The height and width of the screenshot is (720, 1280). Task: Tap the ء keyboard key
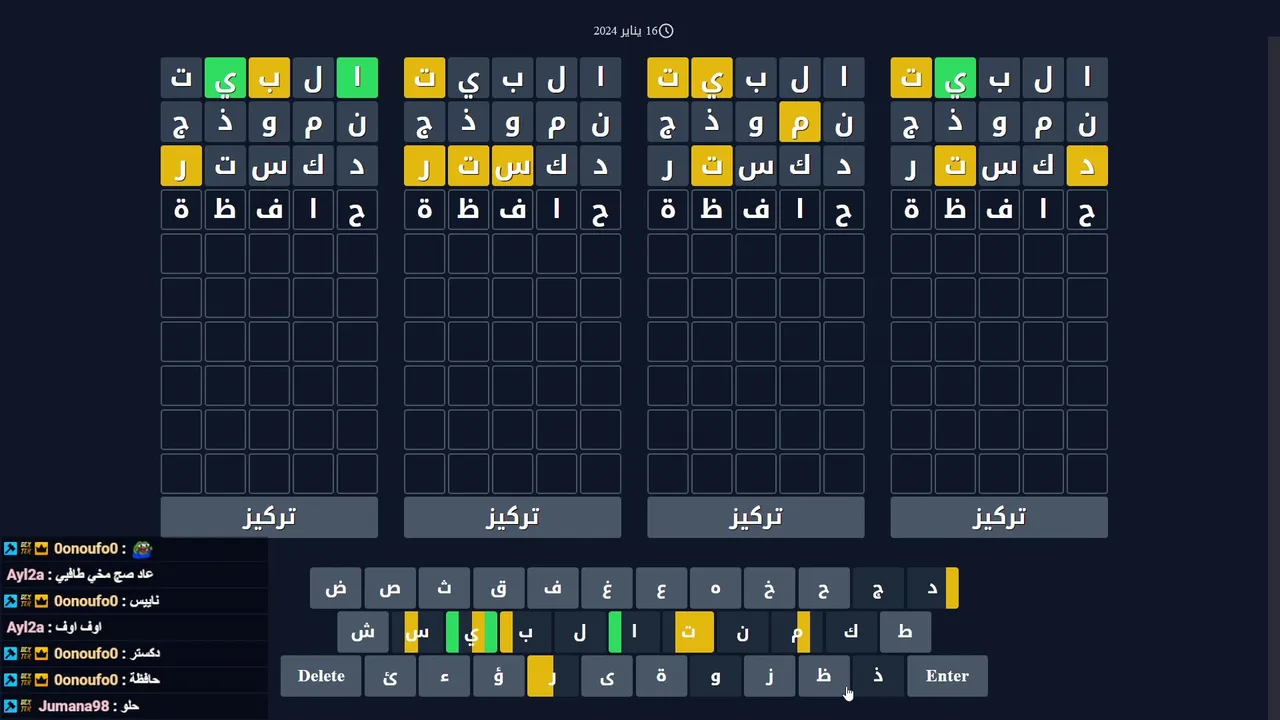444,676
